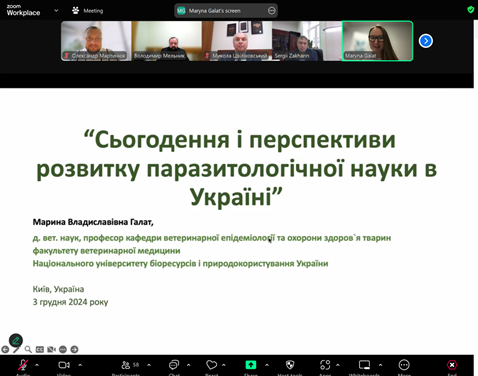Viewport: 478px width, 376px height.
Task: Expand video options caret
Action: coord(80,365)
